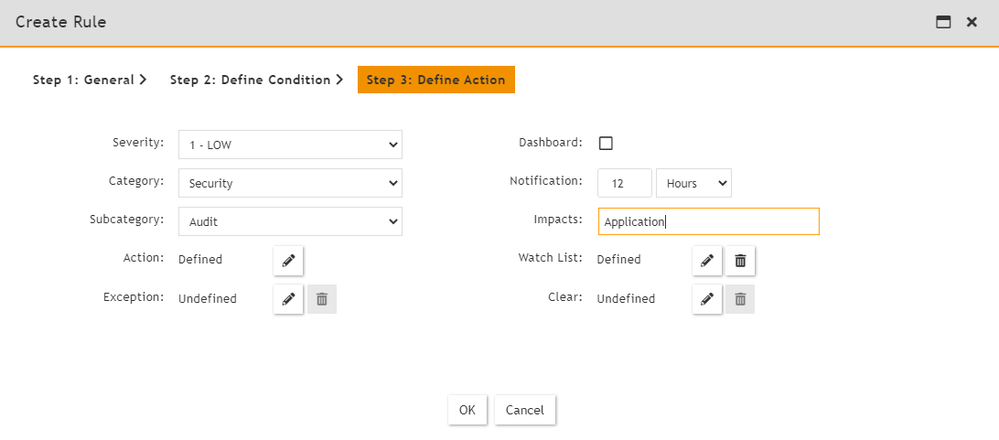
Task: Go to Step 1: General
Action: click(x=90, y=80)
